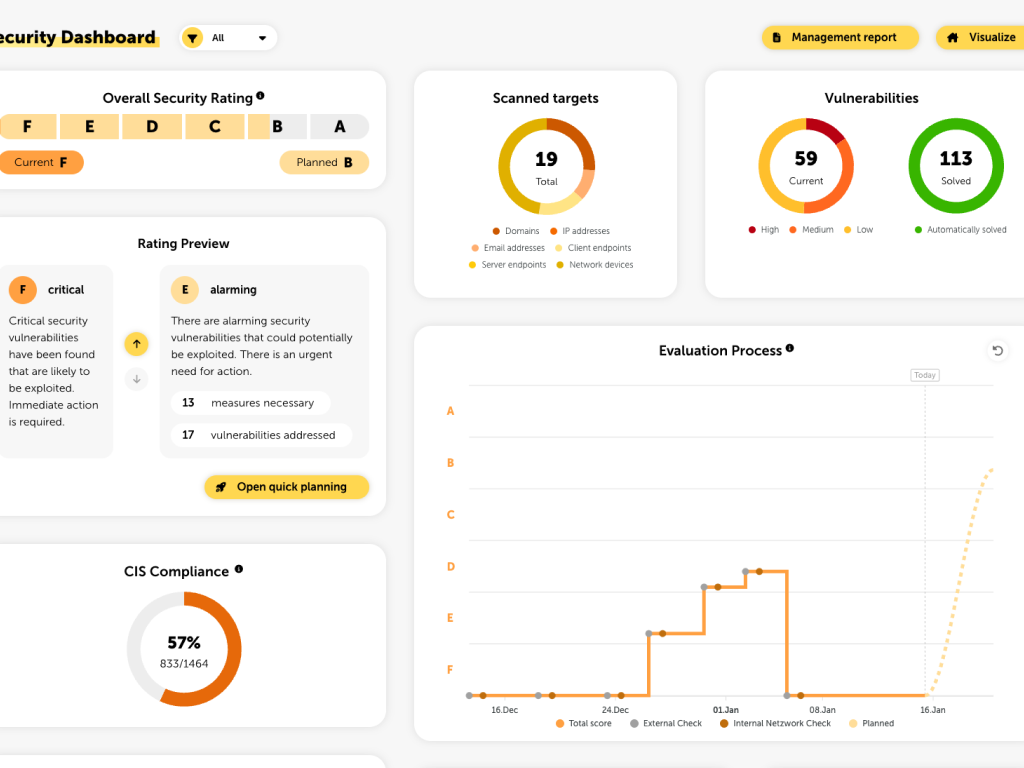Click the down arrow in Rating Preview
1024x768 pixels.
coord(136,379)
